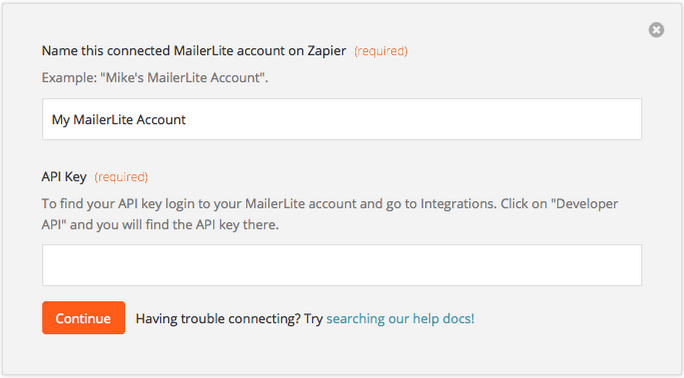Click inside the account name input field
Image resolution: width=684 pixels, height=378 pixels.
pyautogui.click(x=342, y=119)
